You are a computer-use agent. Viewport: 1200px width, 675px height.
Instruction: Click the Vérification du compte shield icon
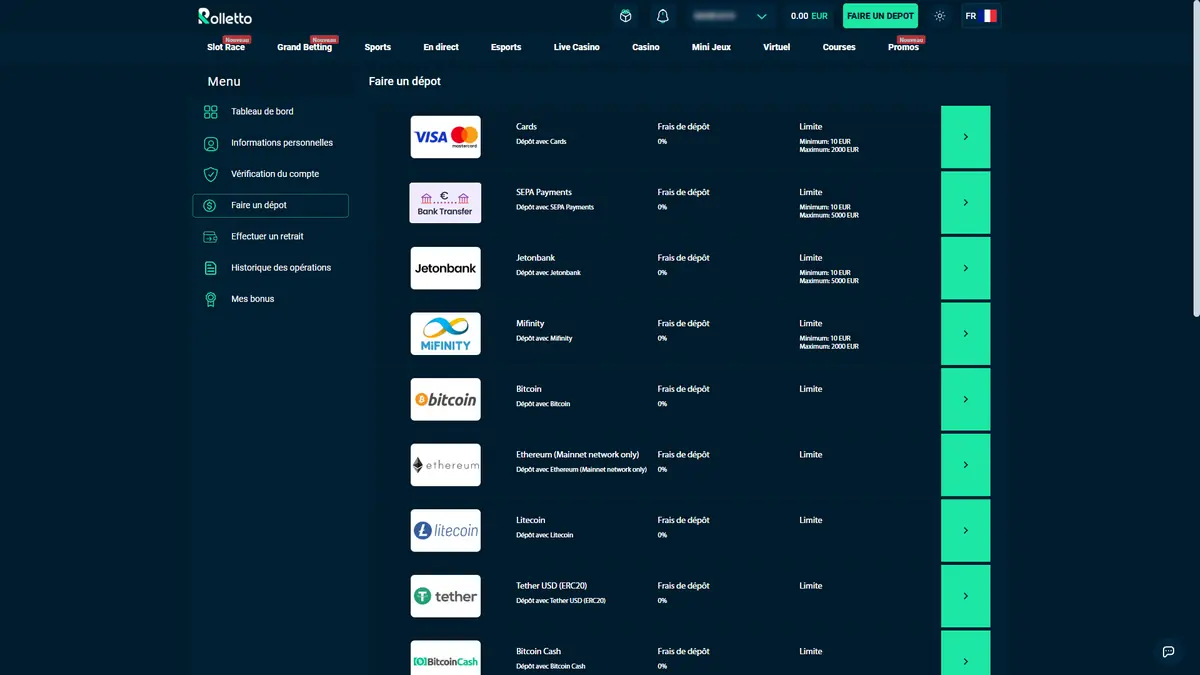point(210,174)
